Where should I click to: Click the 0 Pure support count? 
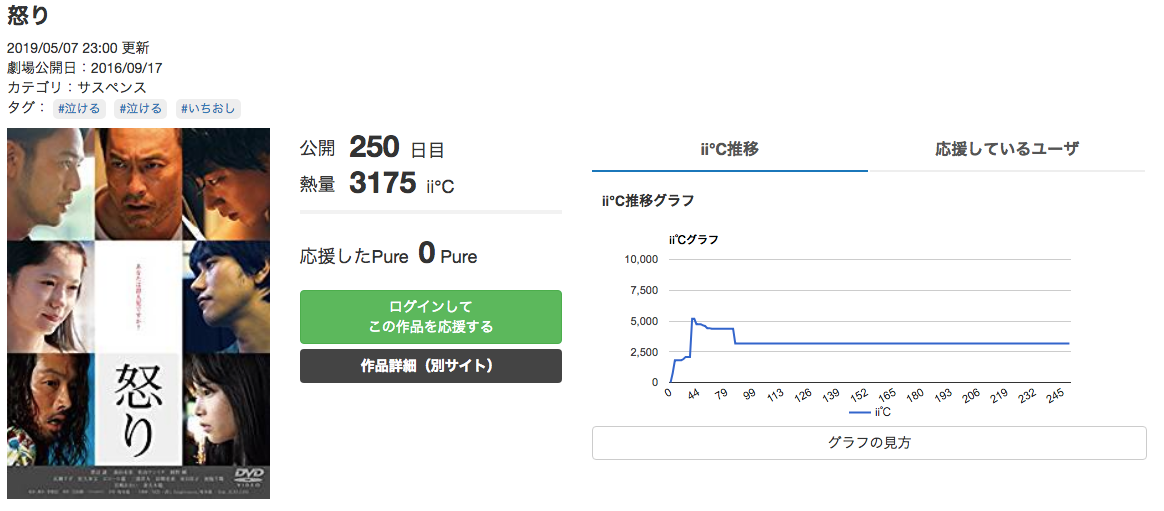(x=427, y=255)
